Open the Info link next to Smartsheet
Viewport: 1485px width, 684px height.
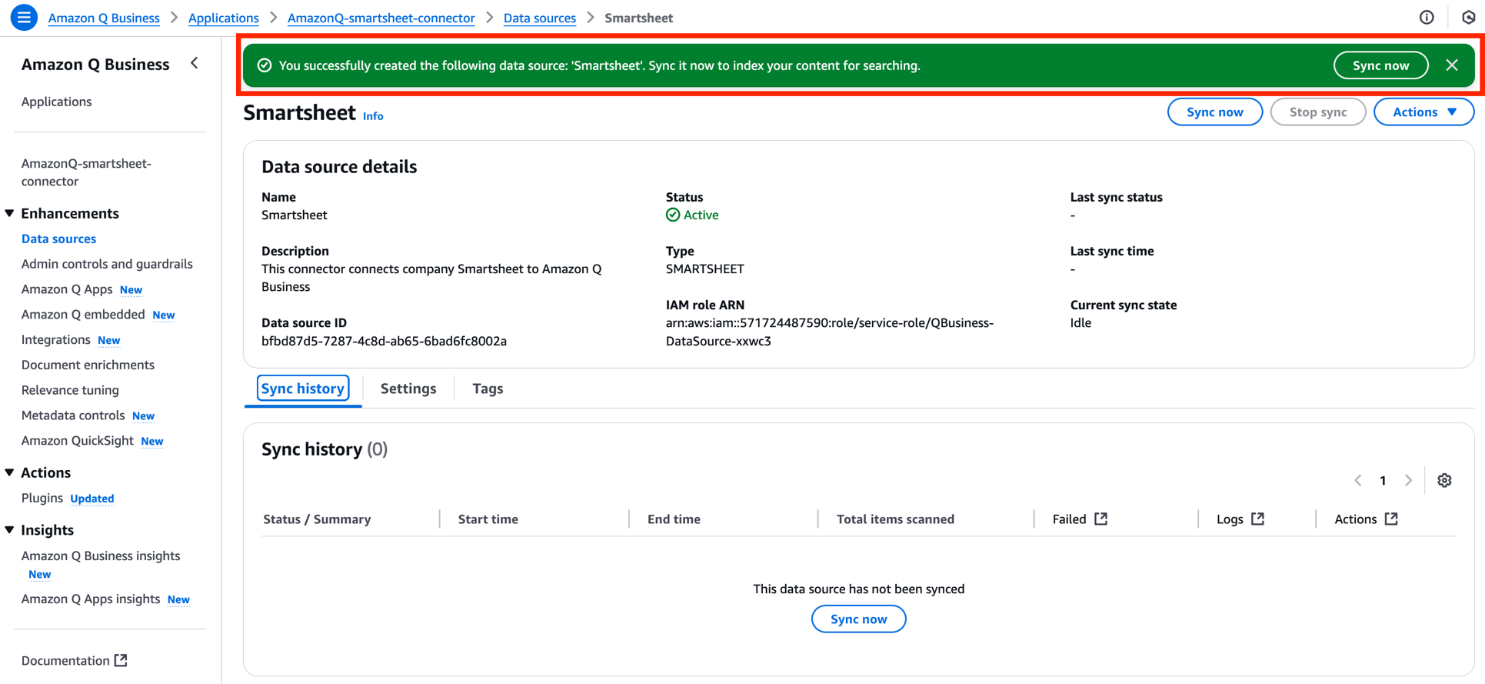(373, 116)
